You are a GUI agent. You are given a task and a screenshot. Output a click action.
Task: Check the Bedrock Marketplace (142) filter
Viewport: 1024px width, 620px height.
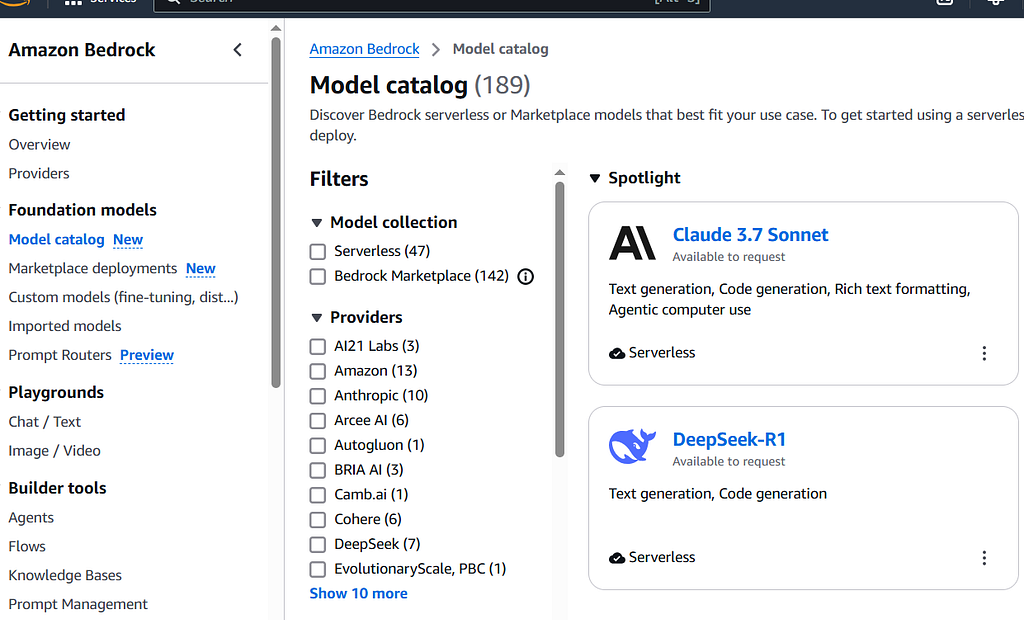click(318, 276)
